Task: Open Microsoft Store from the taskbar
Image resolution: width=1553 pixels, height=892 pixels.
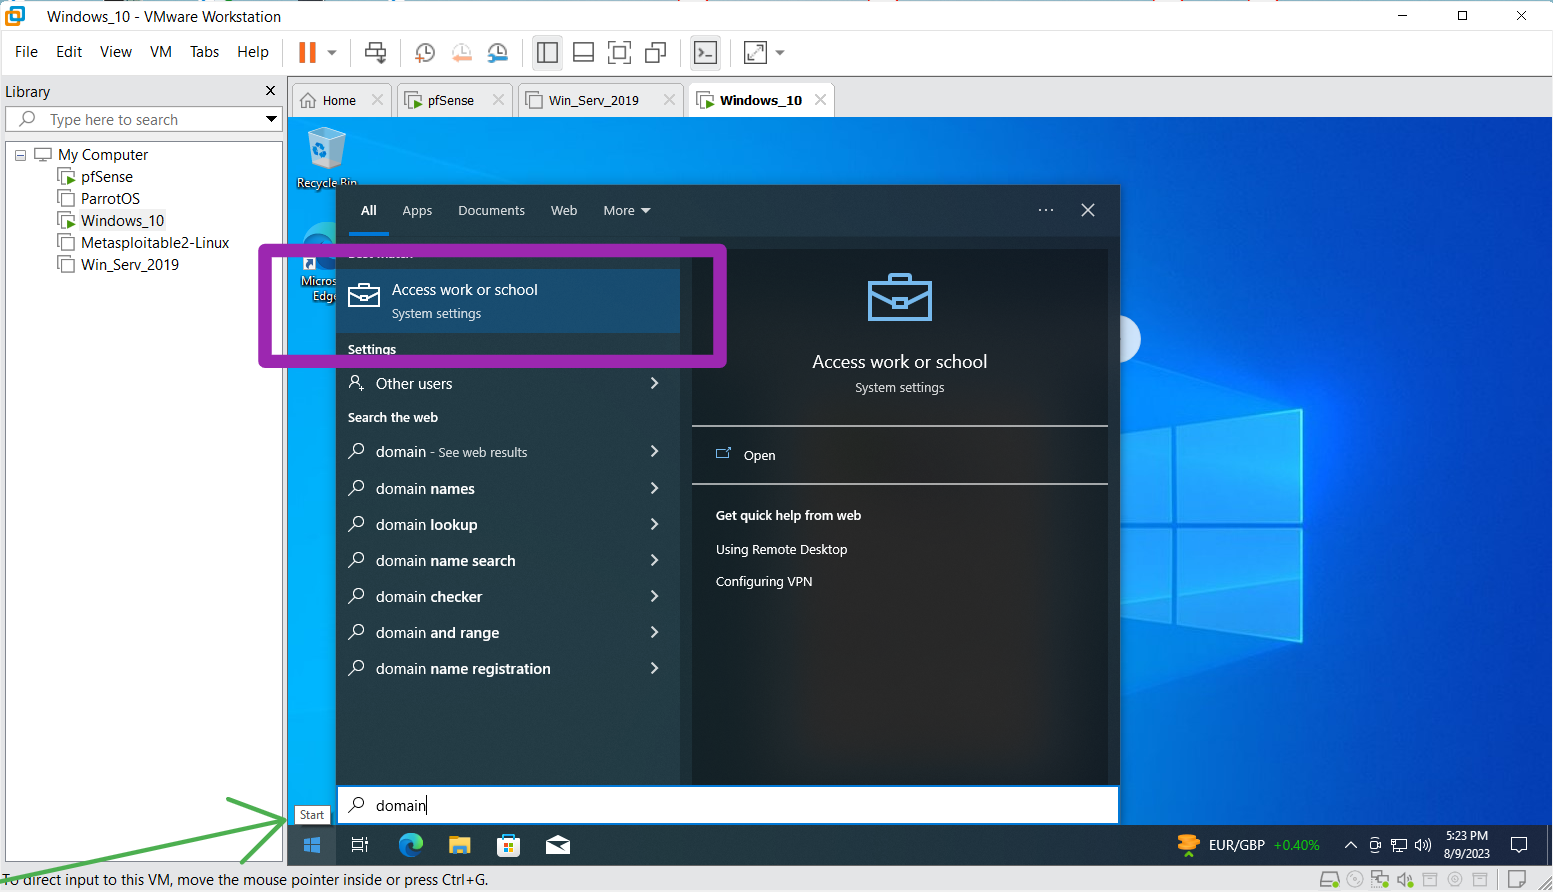Action: (x=508, y=845)
